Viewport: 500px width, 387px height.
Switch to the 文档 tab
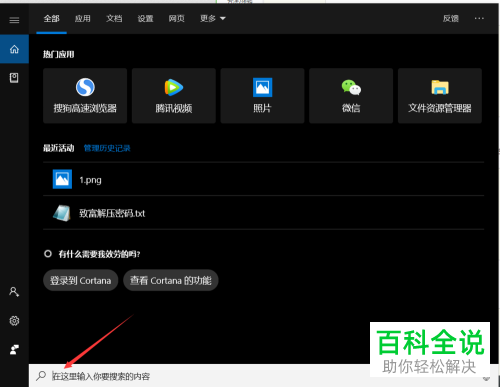[114, 19]
